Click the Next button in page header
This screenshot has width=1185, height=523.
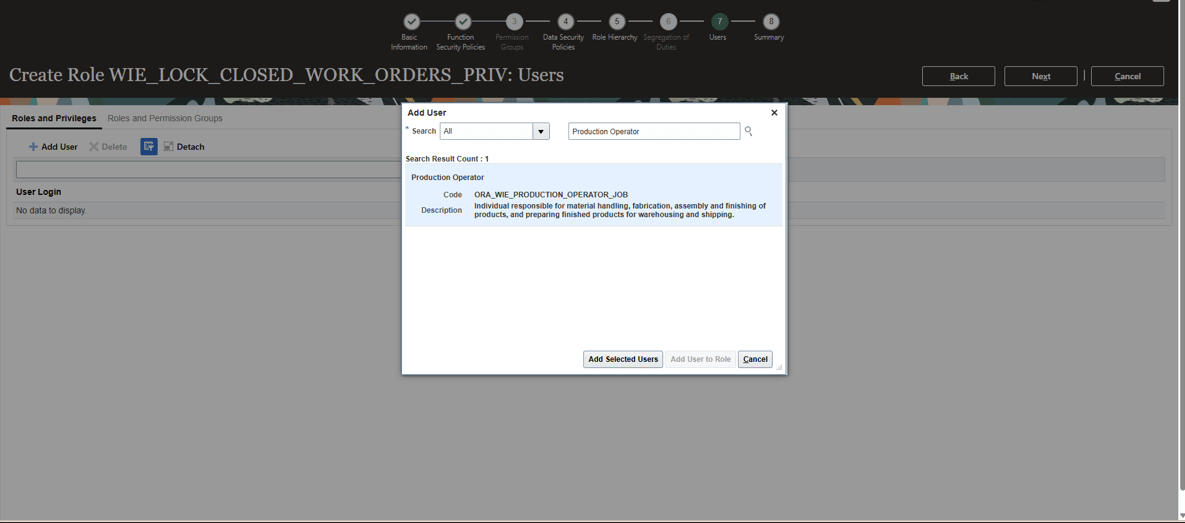click(x=1041, y=76)
